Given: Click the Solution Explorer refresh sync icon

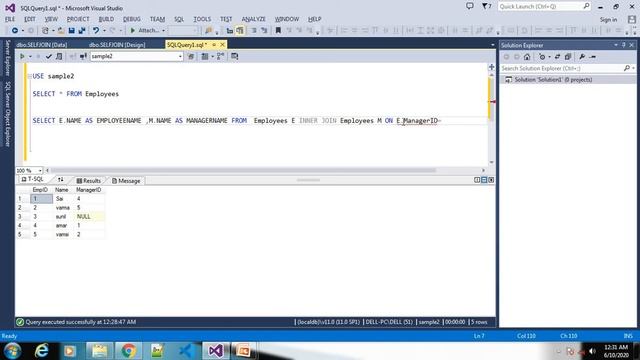Looking at the screenshot, I should pos(557,57).
